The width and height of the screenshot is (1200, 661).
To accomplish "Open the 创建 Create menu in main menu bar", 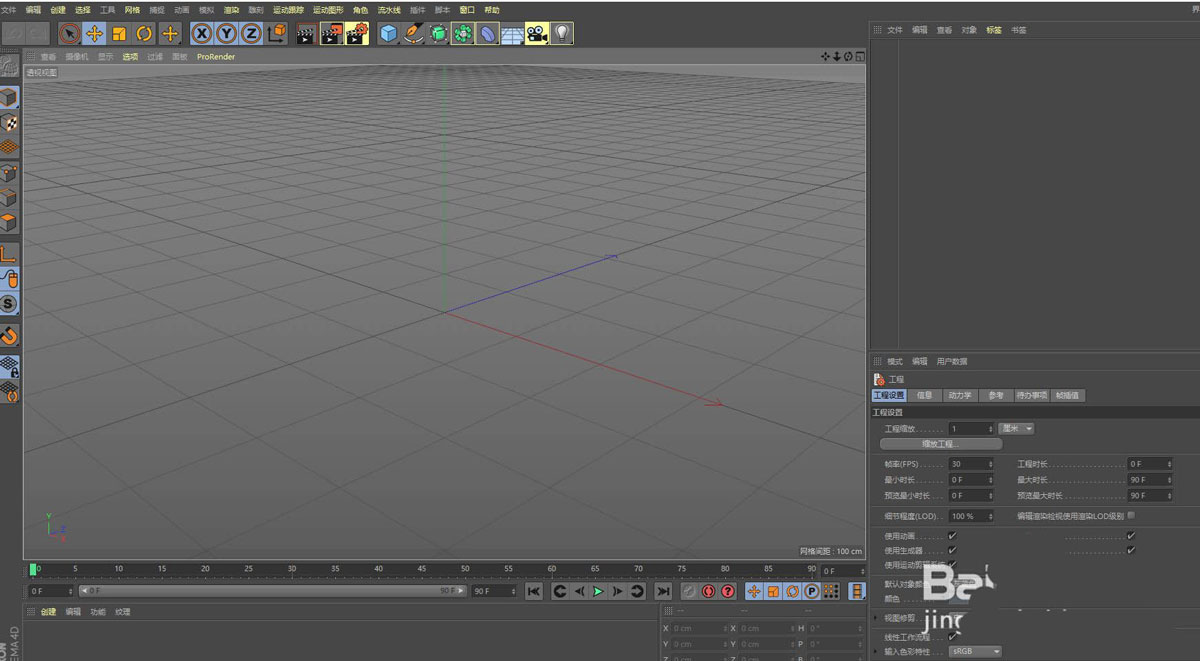I will [x=58, y=10].
